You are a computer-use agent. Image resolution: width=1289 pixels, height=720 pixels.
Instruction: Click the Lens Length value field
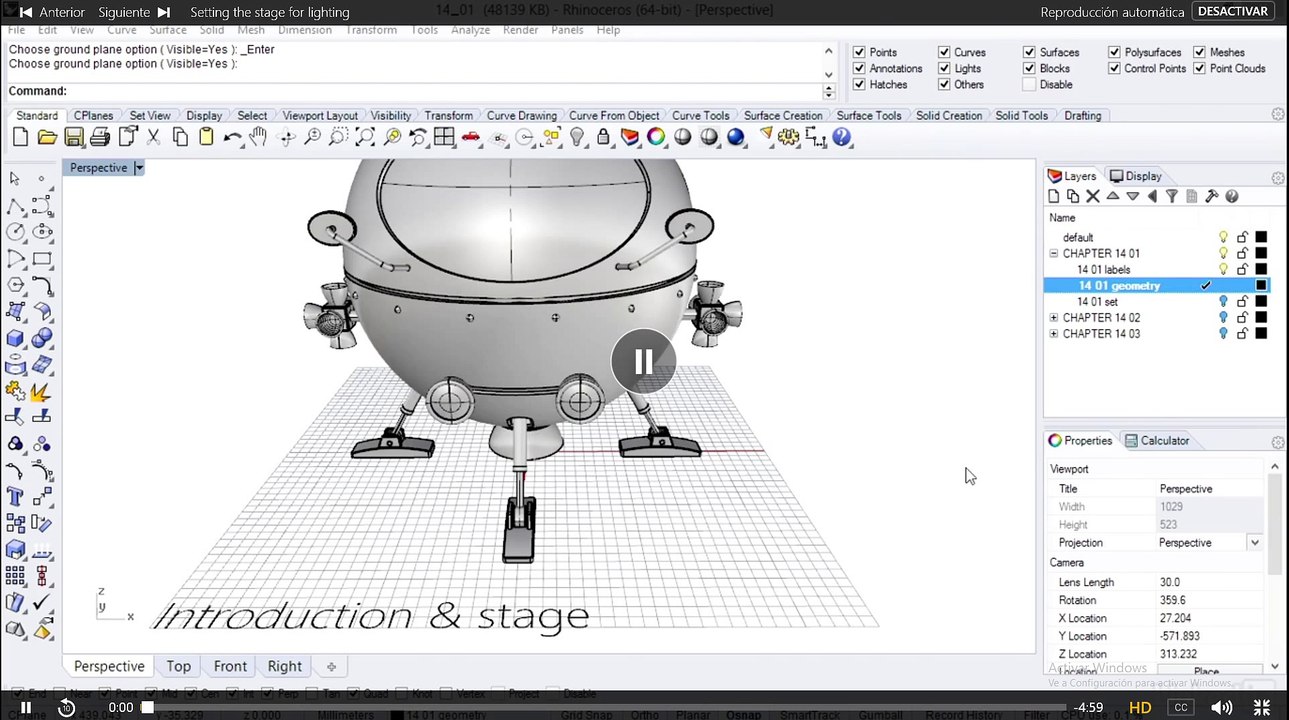[x=1210, y=582]
